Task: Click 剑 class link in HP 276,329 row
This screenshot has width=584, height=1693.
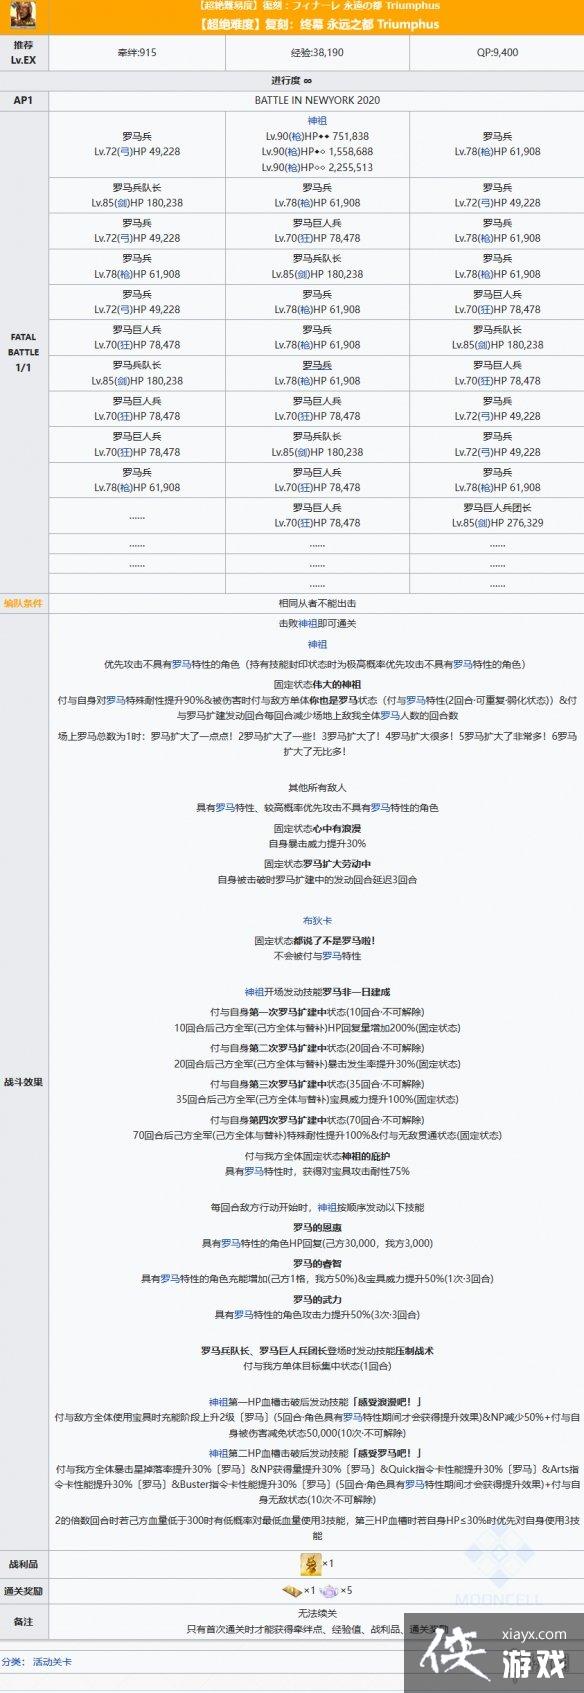Action: 486,523
